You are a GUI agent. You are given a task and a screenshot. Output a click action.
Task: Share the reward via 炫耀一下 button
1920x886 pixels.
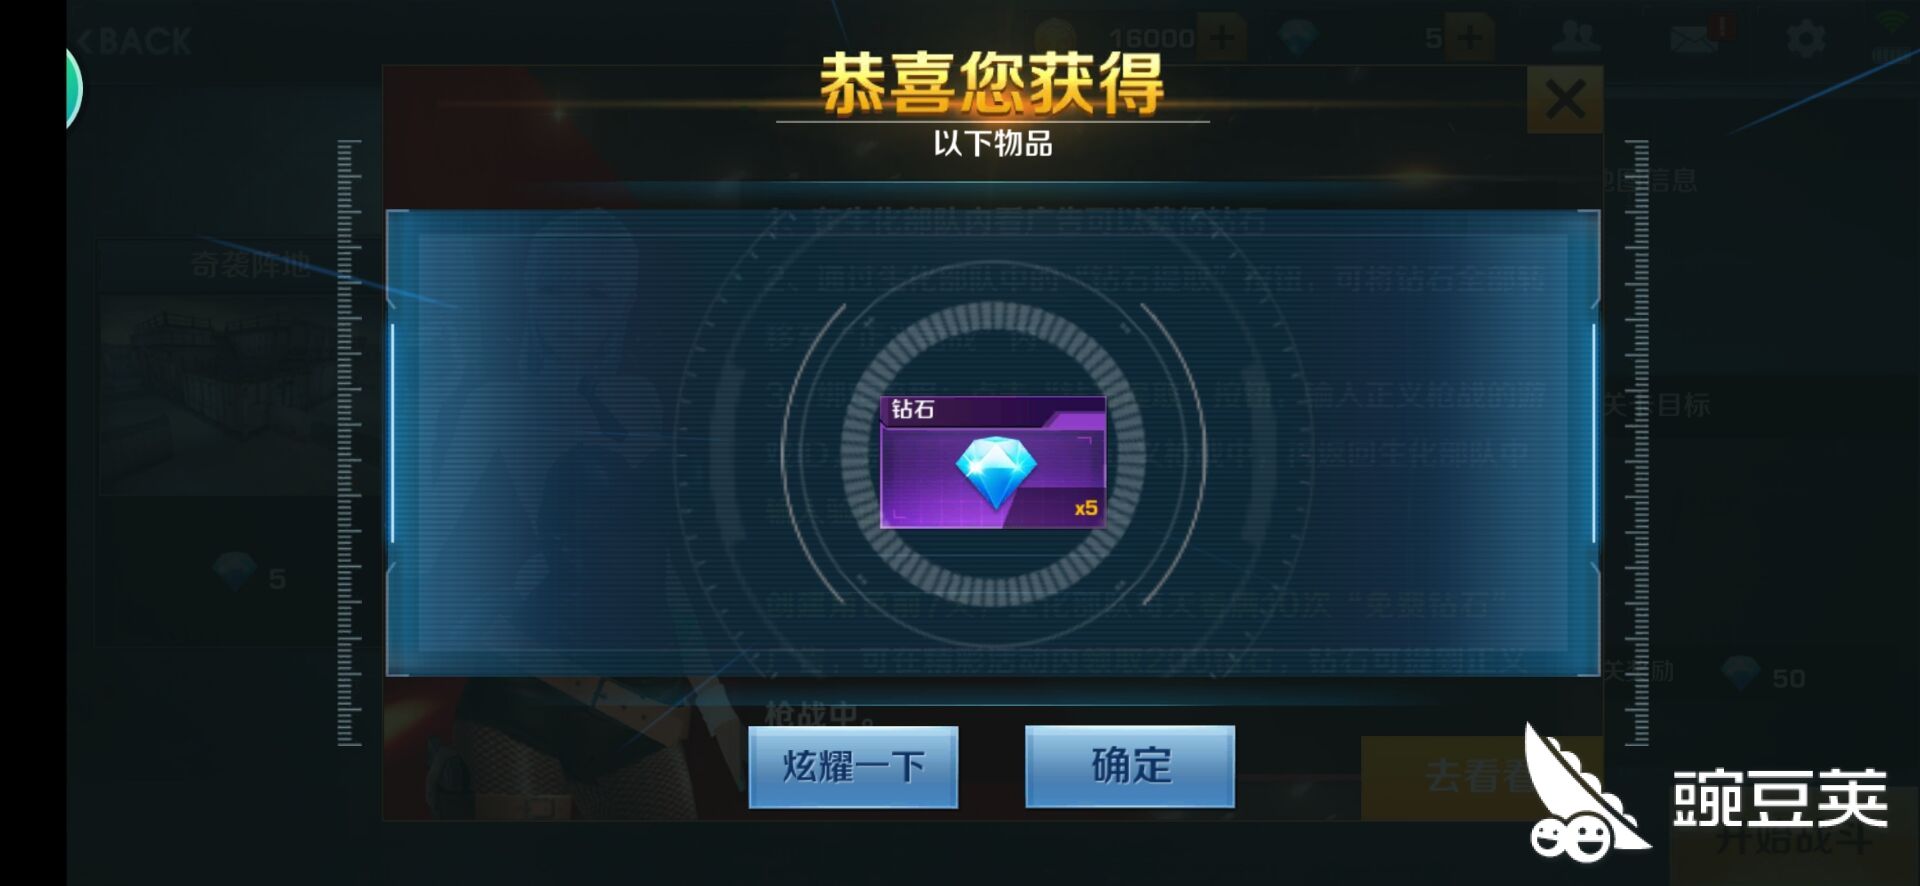(x=853, y=766)
